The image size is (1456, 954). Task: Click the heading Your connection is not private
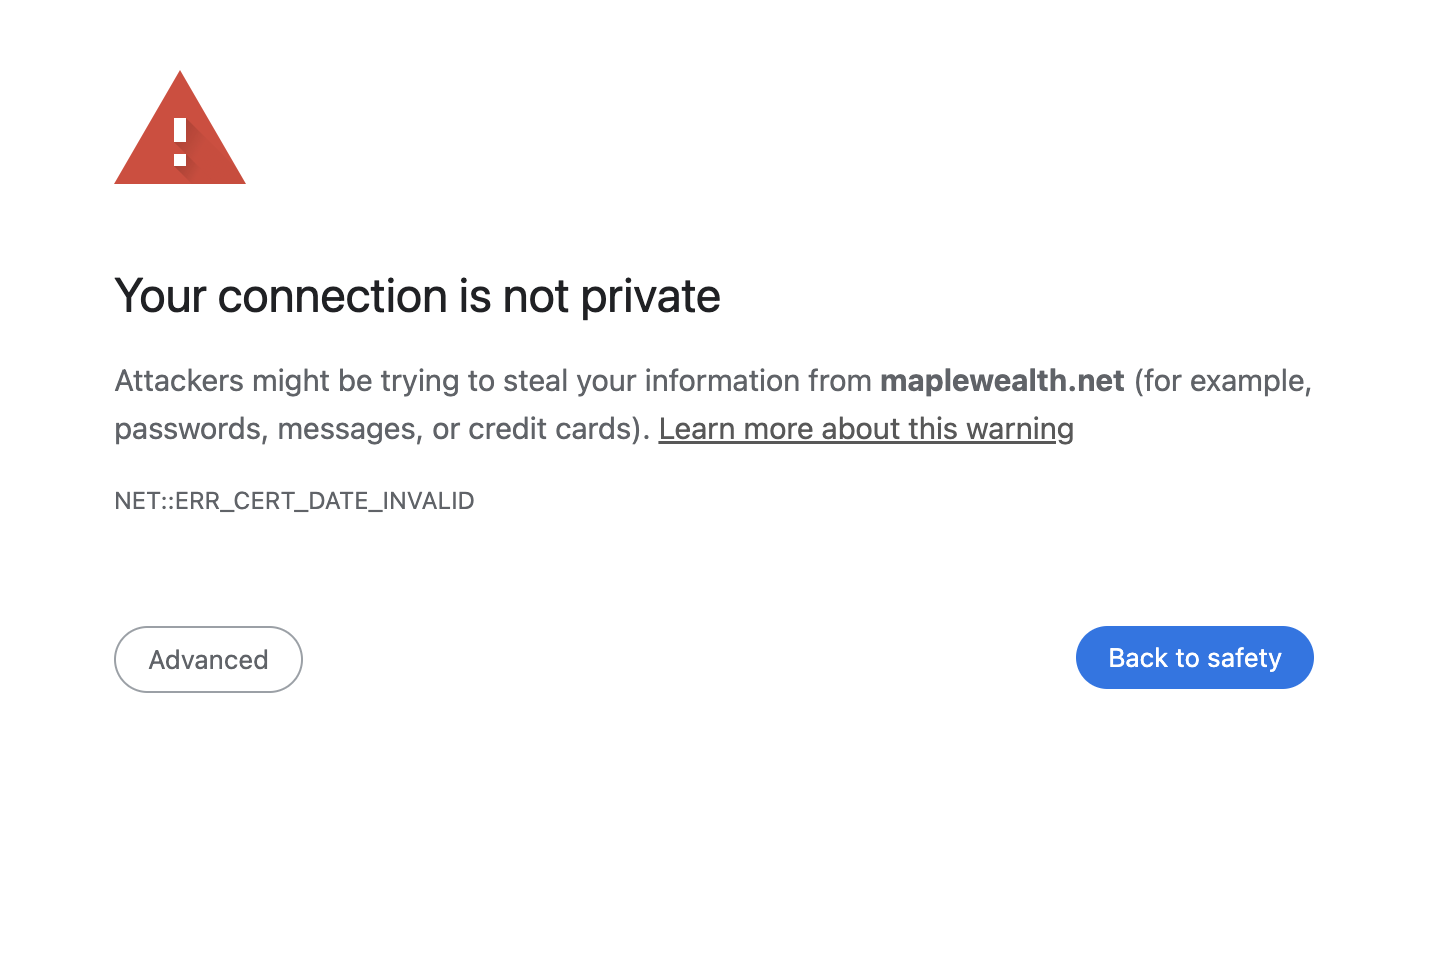click(x=417, y=296)
